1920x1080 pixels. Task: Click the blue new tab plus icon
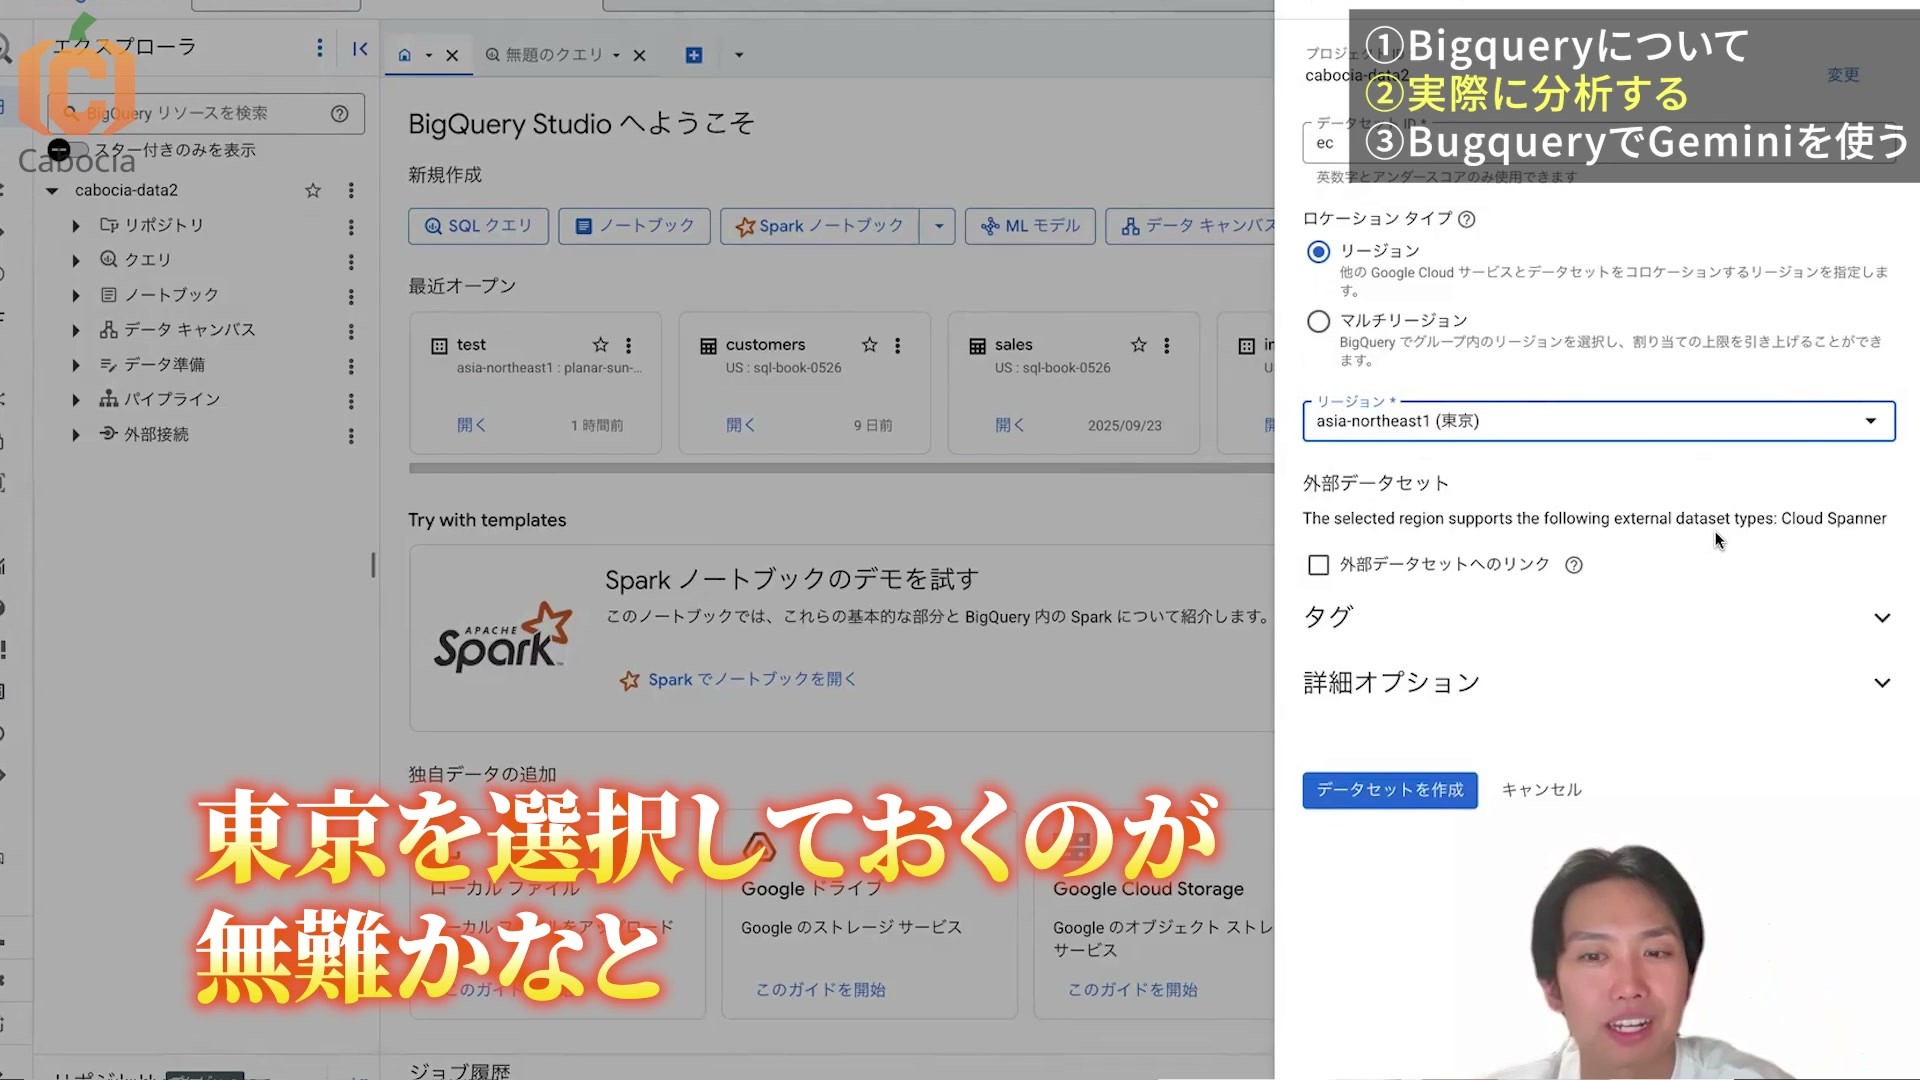(693, 55)
